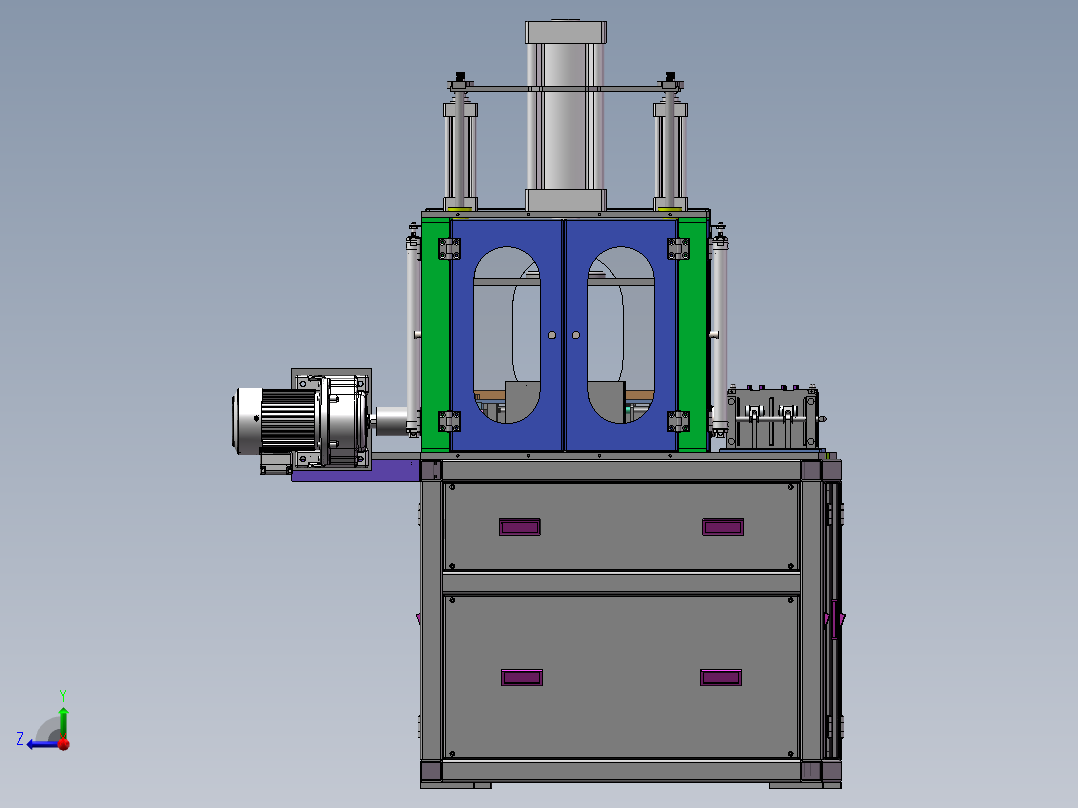Select the large central pneumatic cylinder on top
The image size is (1078, 808).
pyautogui.click(x=566, y=116)
